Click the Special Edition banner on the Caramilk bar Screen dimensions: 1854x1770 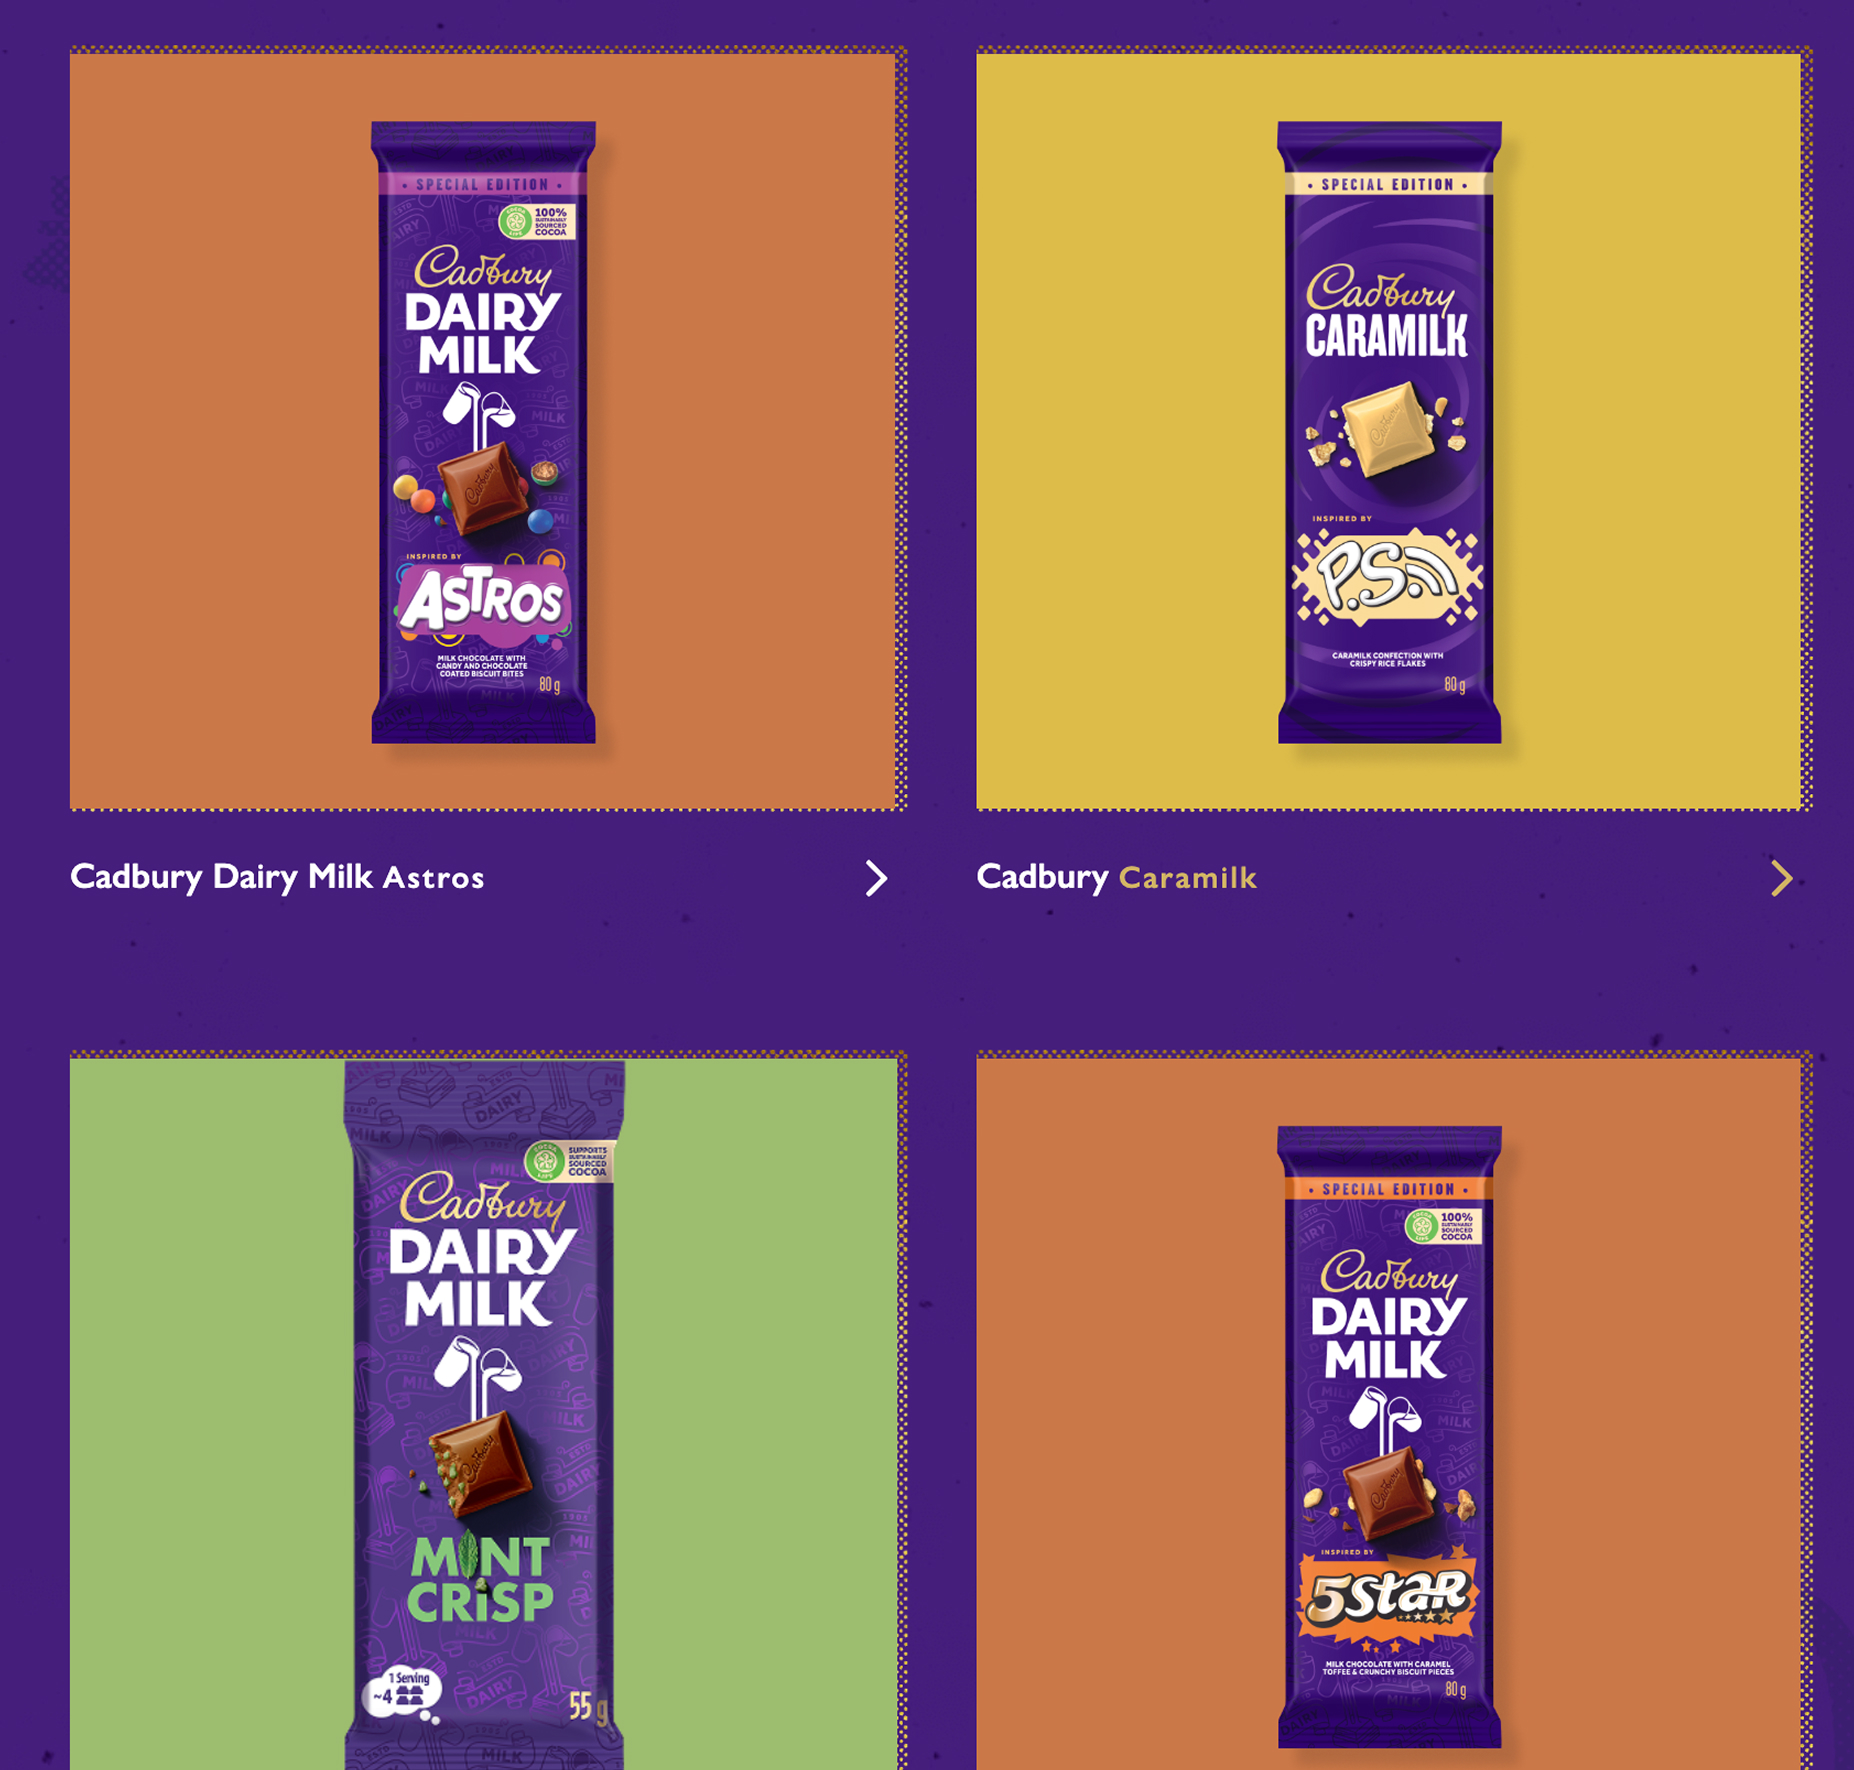click(1389, 184)
